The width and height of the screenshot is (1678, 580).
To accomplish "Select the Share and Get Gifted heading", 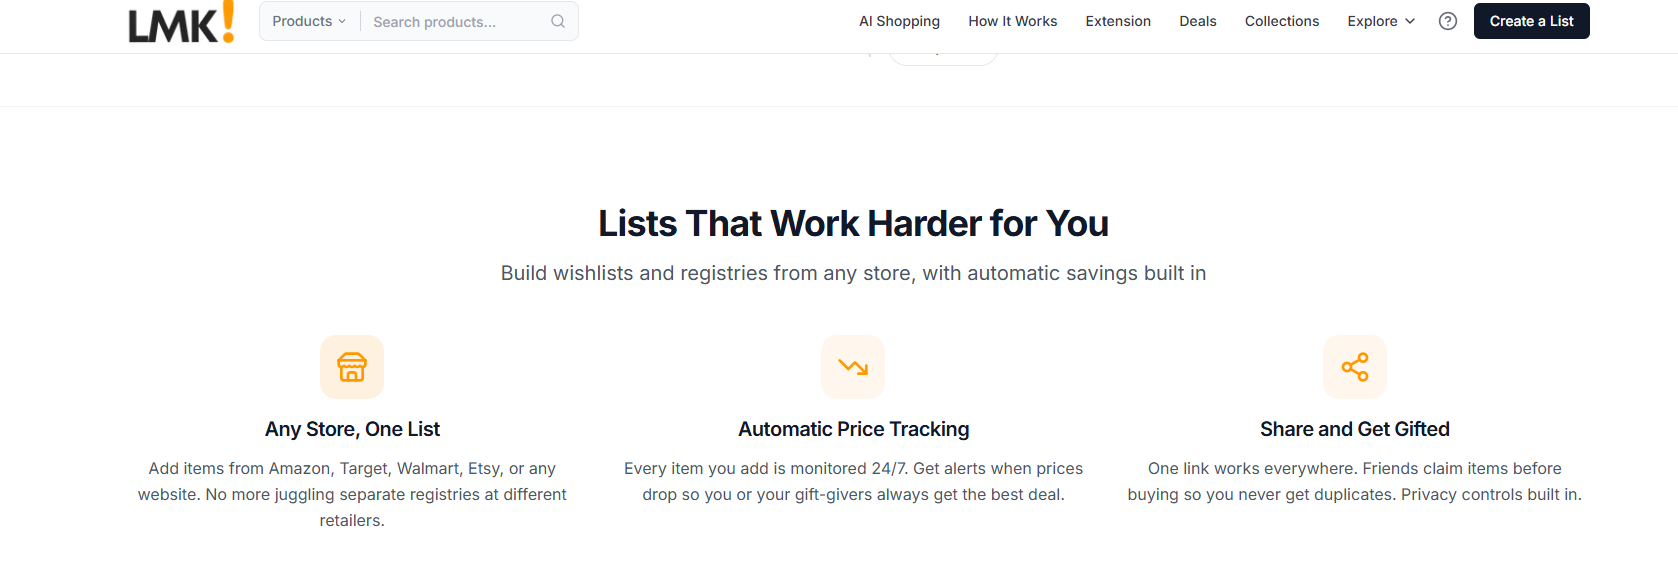I will (x=1355, y=429).
